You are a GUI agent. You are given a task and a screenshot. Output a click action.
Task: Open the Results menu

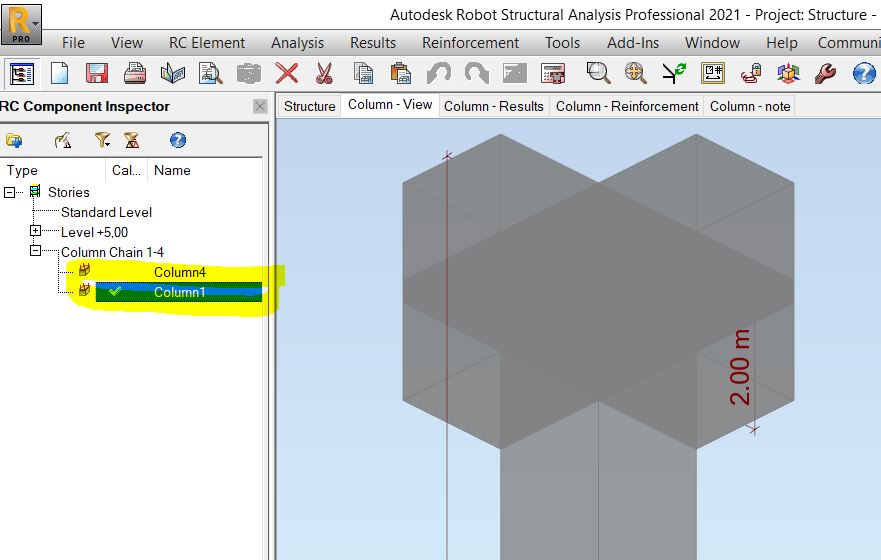[x=373, y=43]
